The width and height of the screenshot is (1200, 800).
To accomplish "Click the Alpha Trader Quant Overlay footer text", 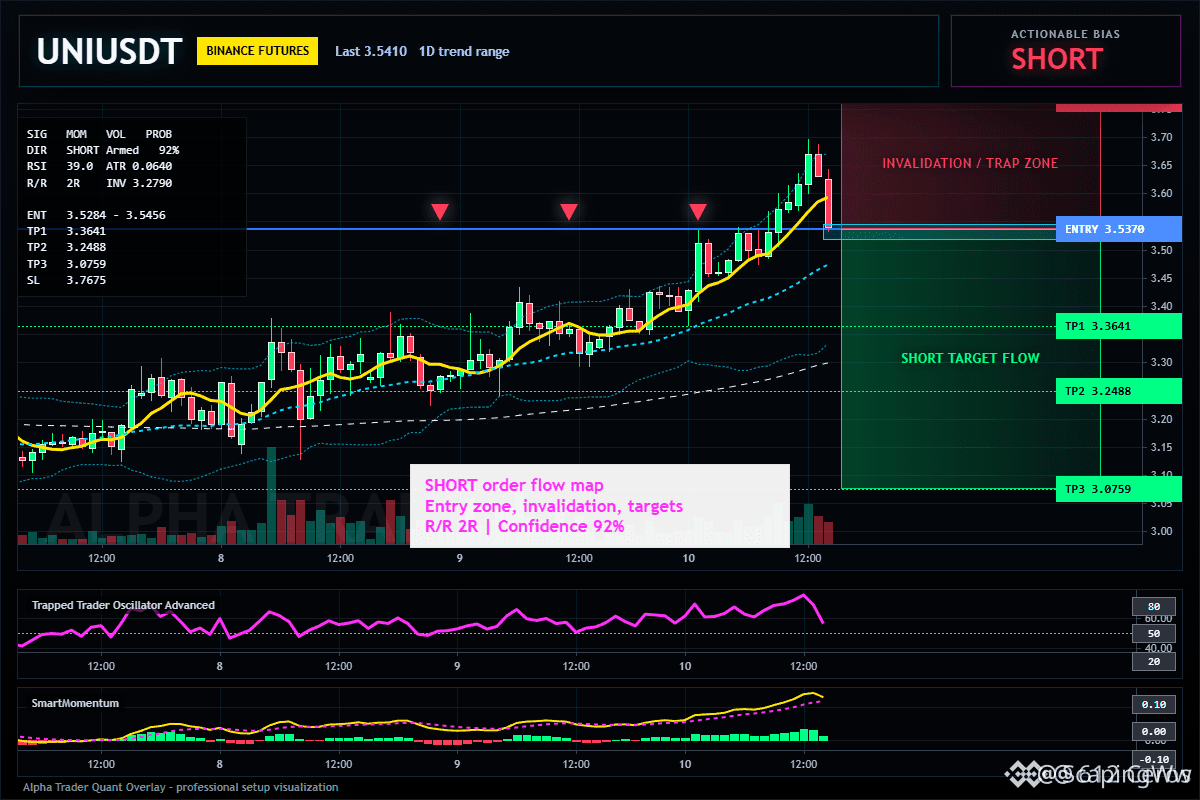I will coord(180,787).
